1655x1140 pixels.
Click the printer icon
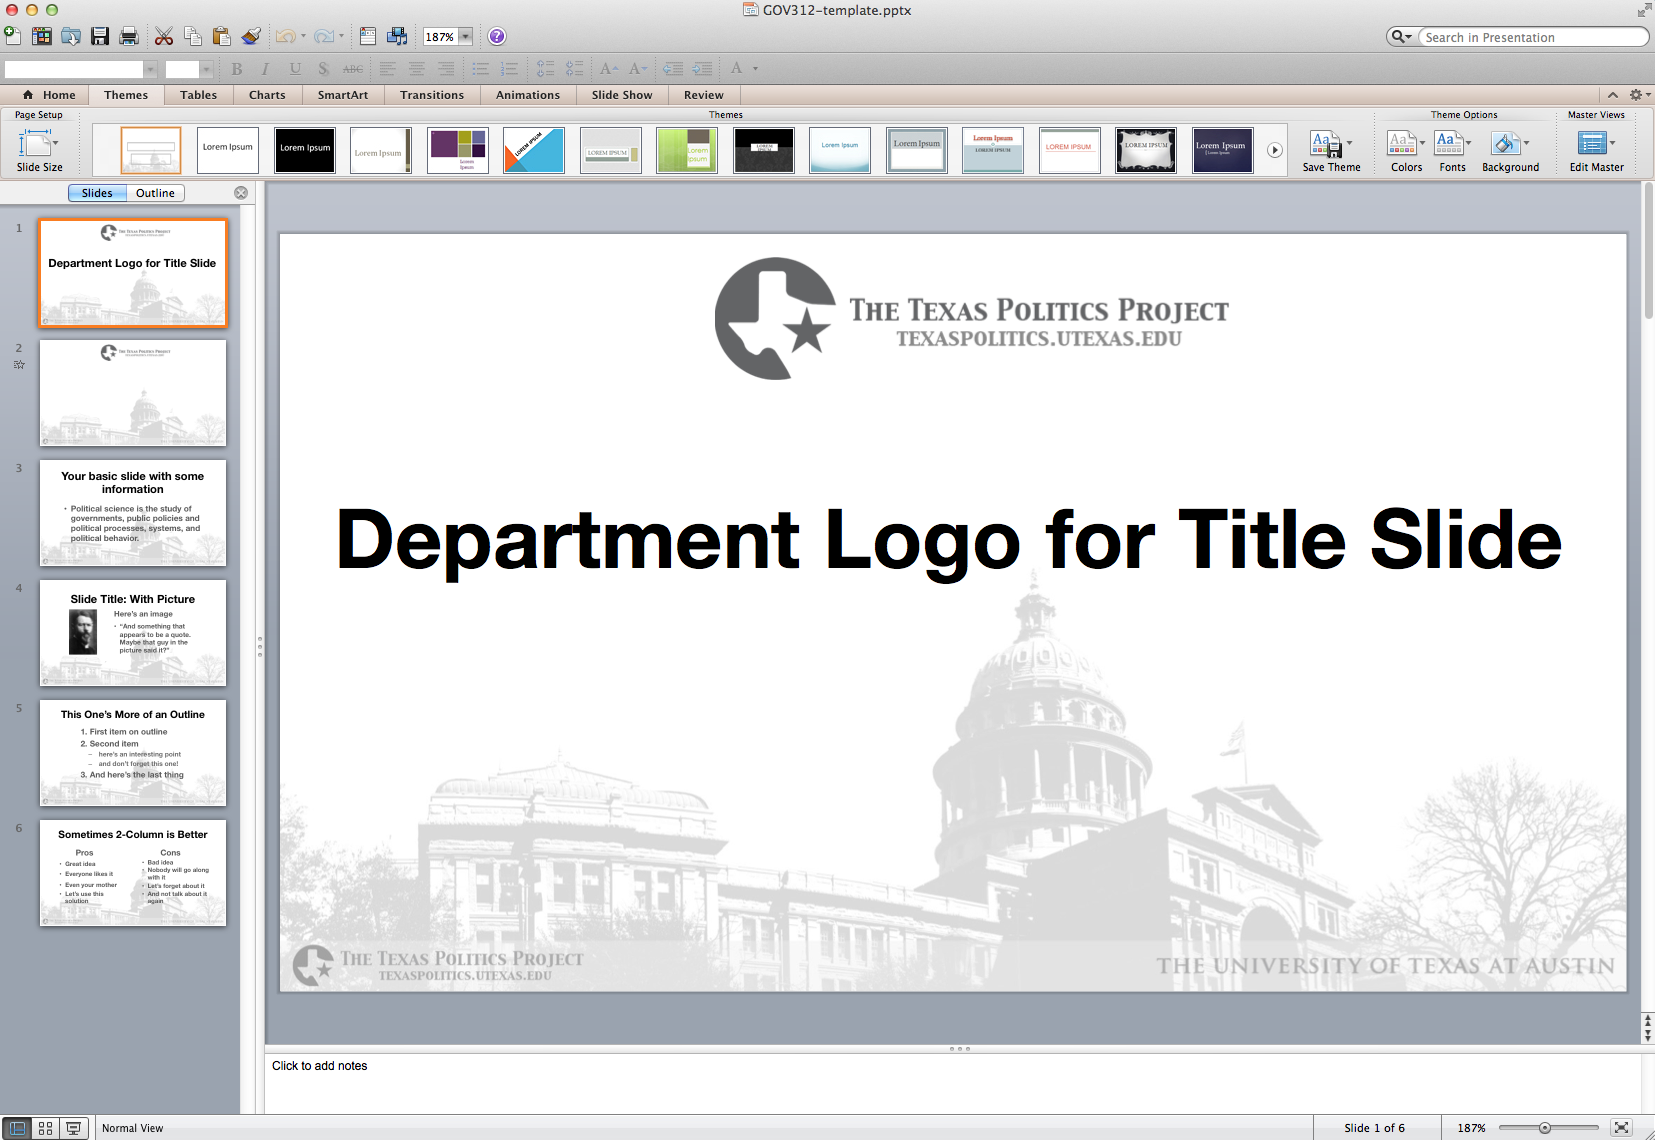[129, 37]
